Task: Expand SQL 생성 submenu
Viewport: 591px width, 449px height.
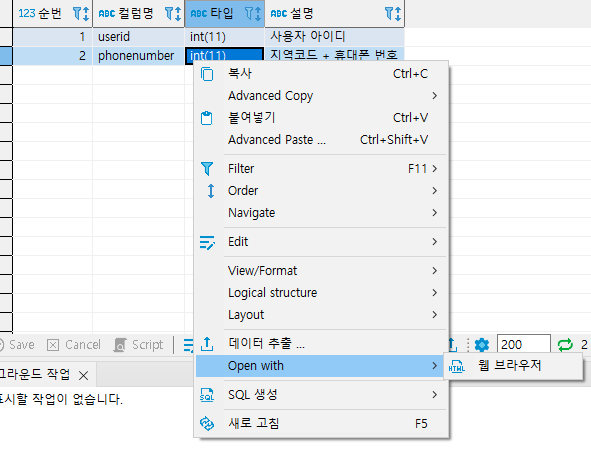Action: pos(321,395)
